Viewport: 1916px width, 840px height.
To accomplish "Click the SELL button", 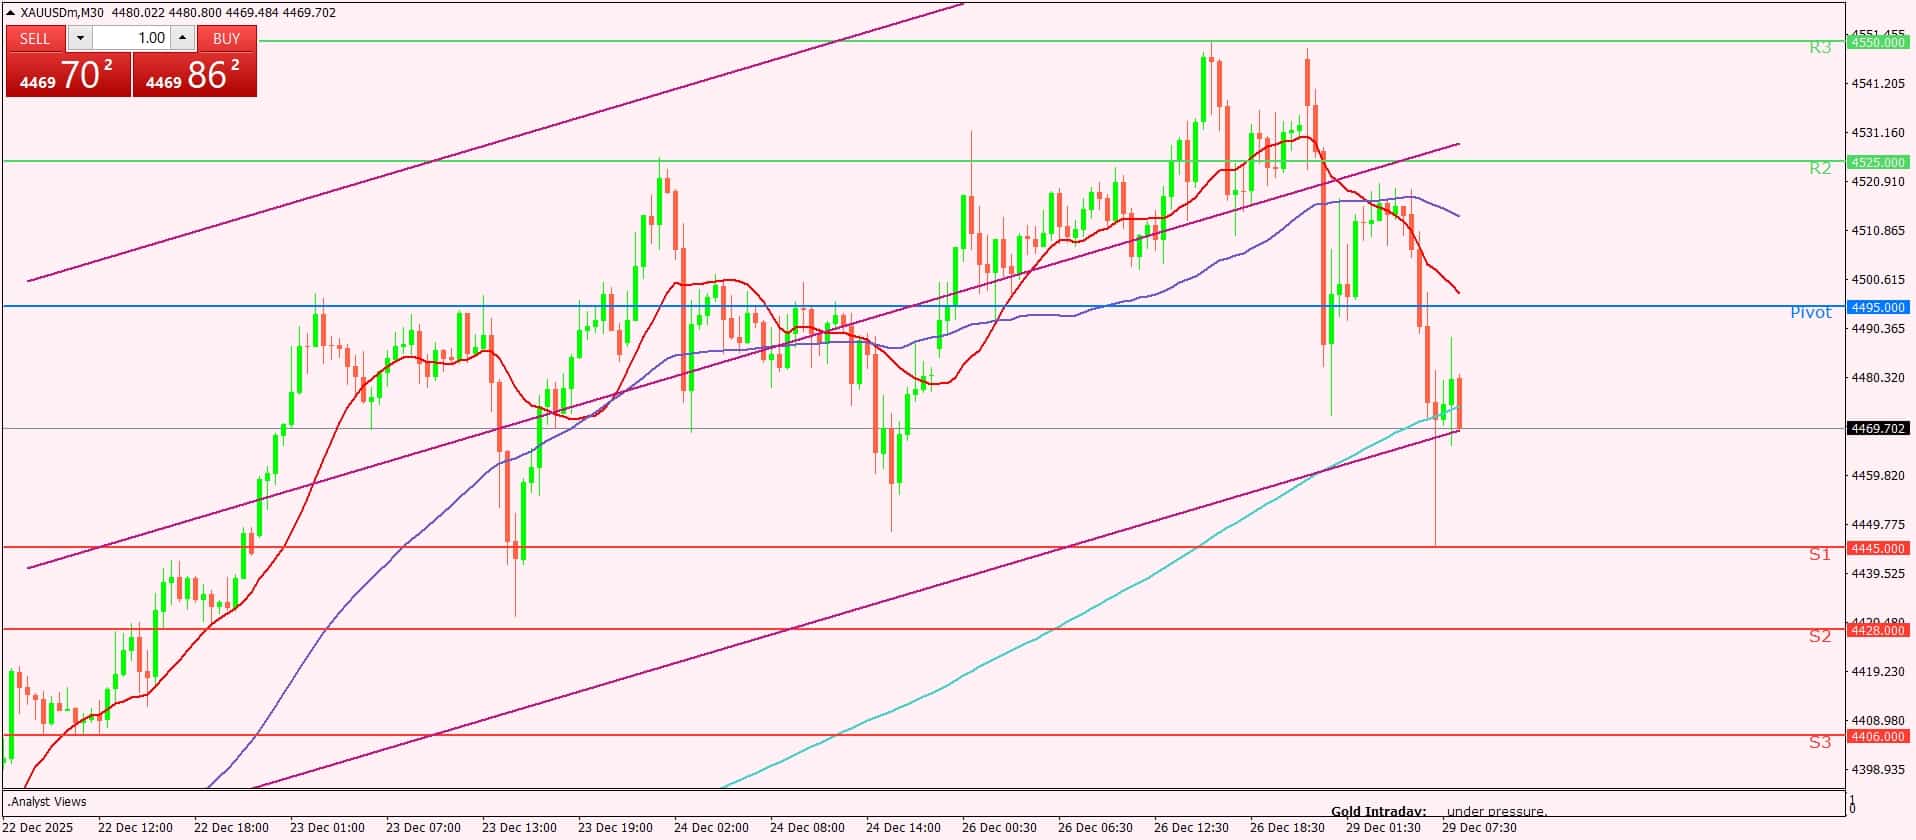I will (x=35, y=38).
